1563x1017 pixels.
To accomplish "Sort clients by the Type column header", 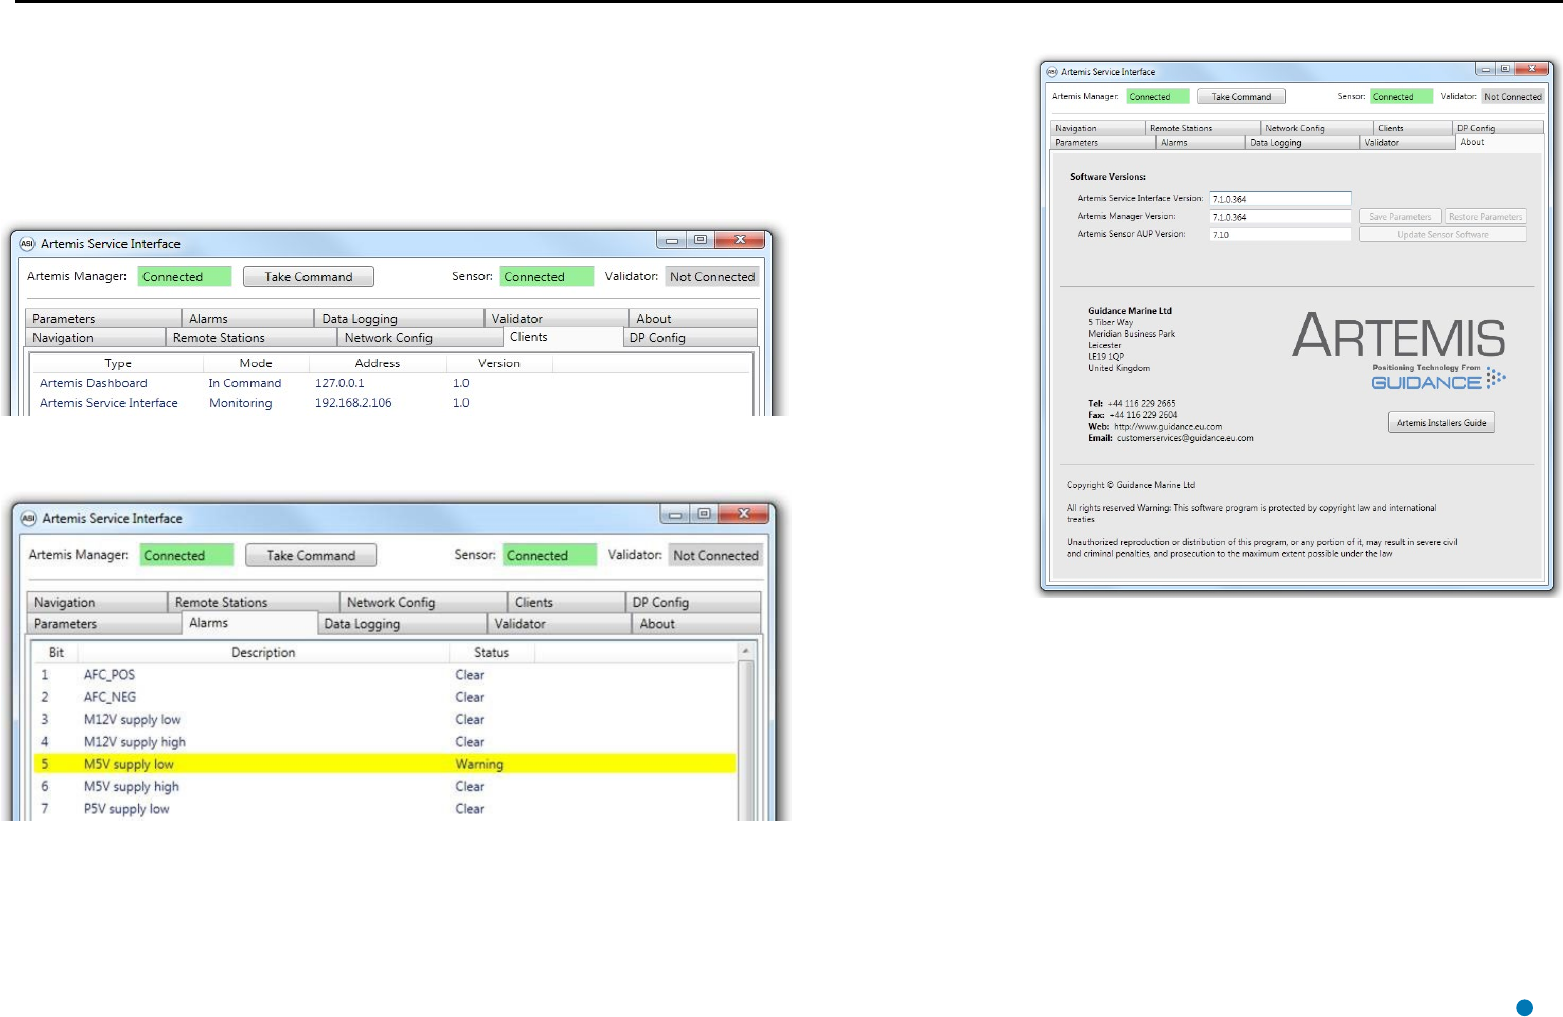I will pos(118,363).
